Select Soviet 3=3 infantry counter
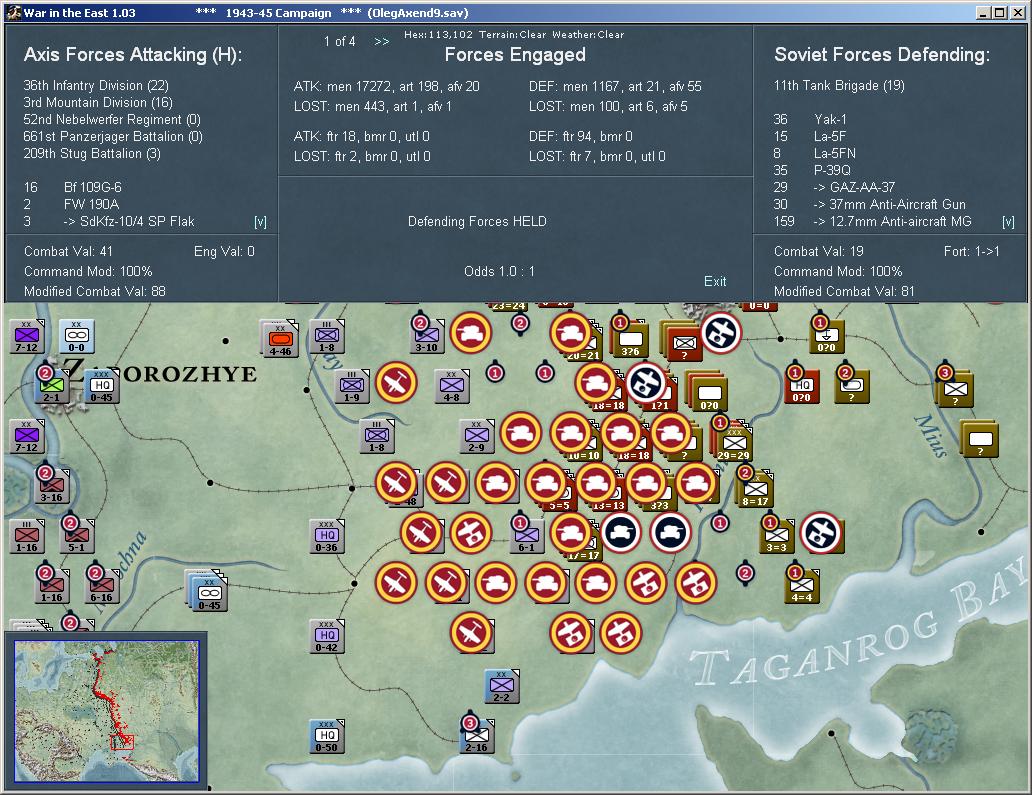The image size is (1032, 795). click(777, 536)
